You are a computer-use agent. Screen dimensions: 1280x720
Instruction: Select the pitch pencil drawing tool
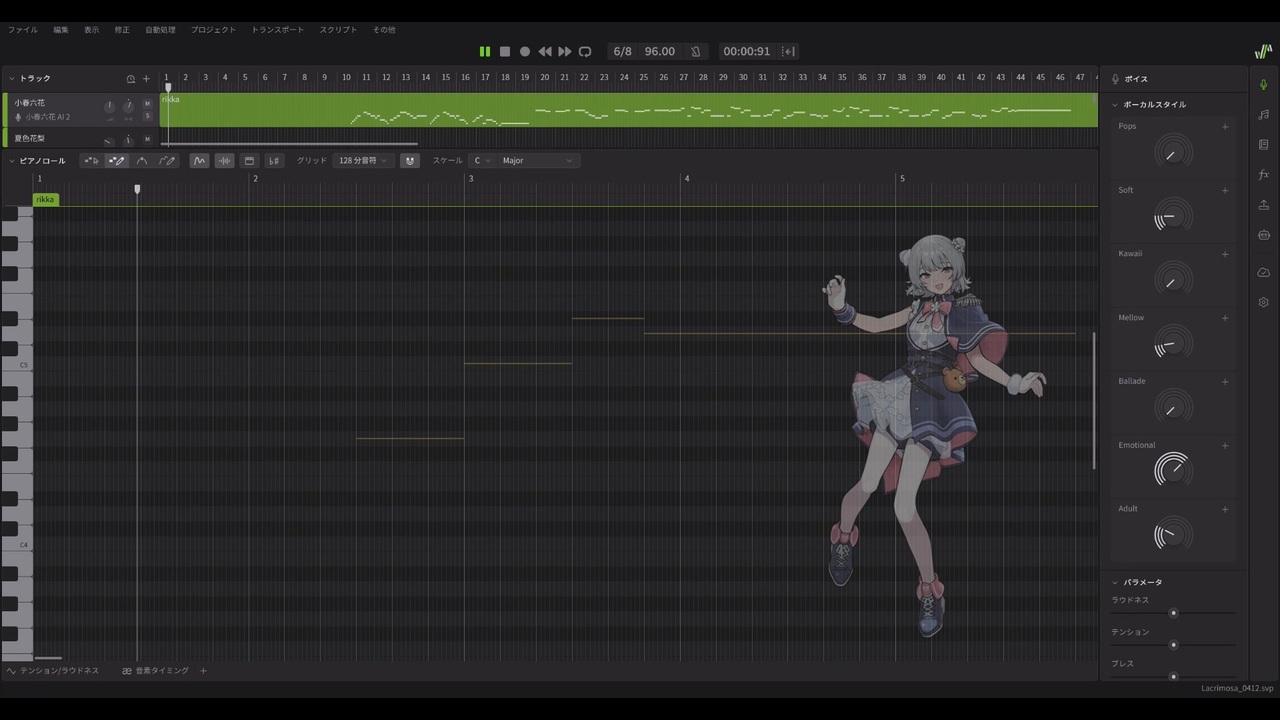(167, 161)
